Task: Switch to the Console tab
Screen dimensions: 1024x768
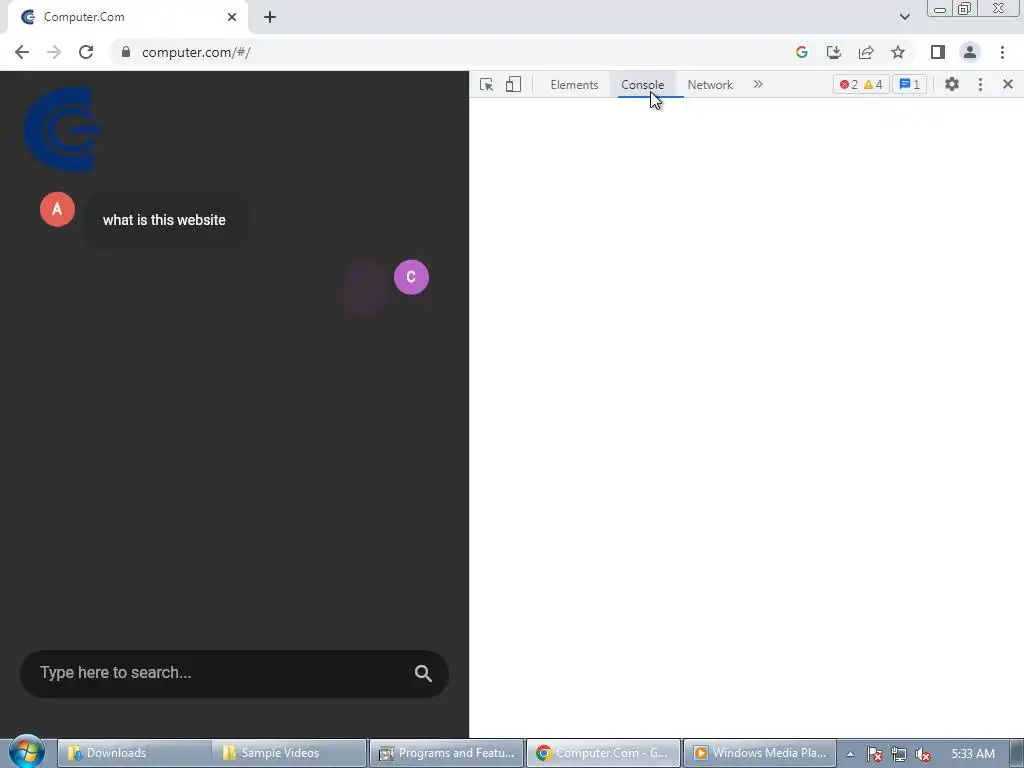Action: pyautogui.click(x=643, y=85)
